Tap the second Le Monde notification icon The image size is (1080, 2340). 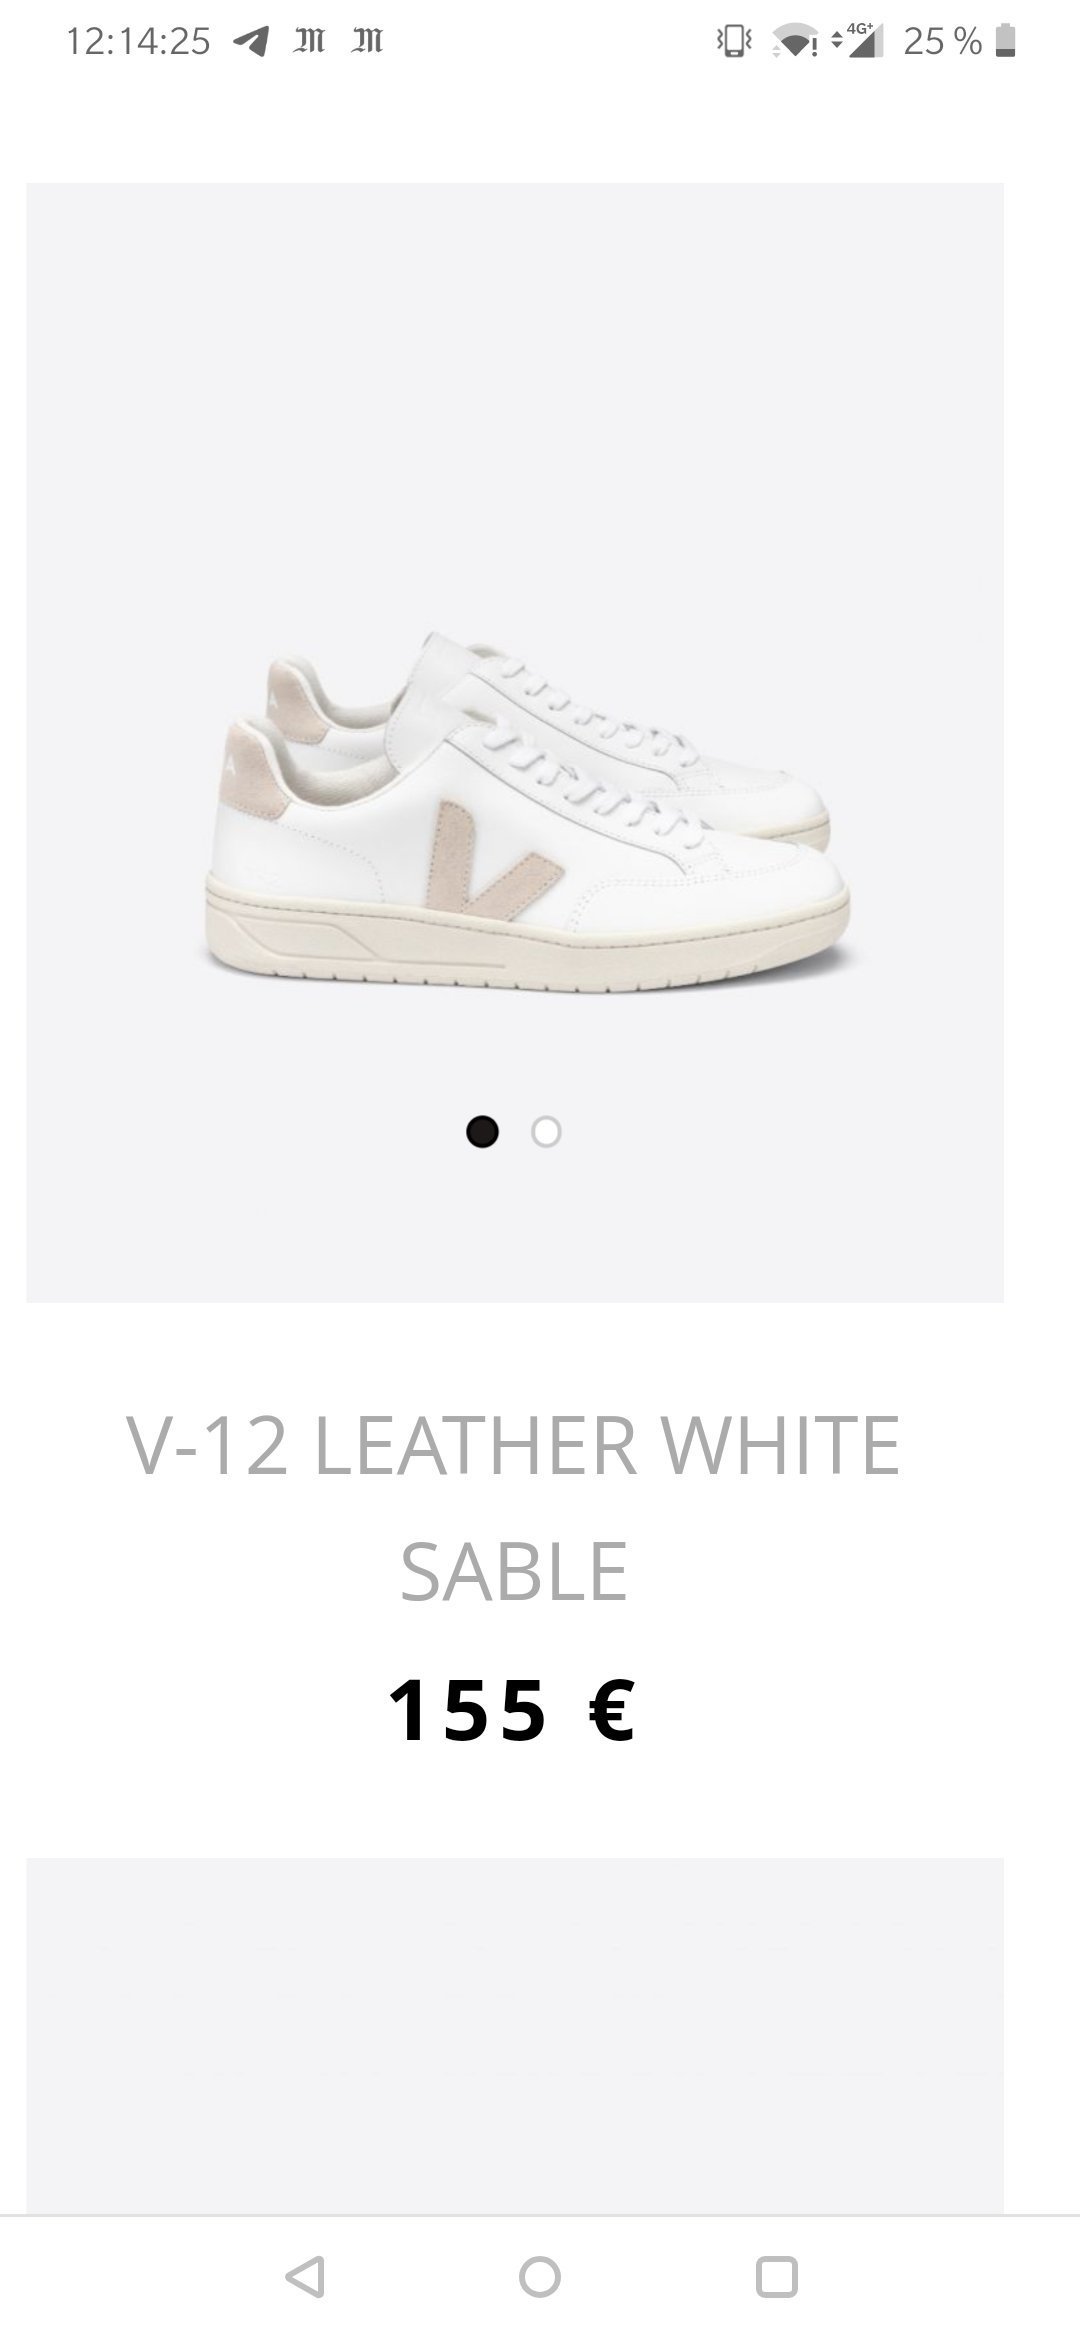(367, 41)
